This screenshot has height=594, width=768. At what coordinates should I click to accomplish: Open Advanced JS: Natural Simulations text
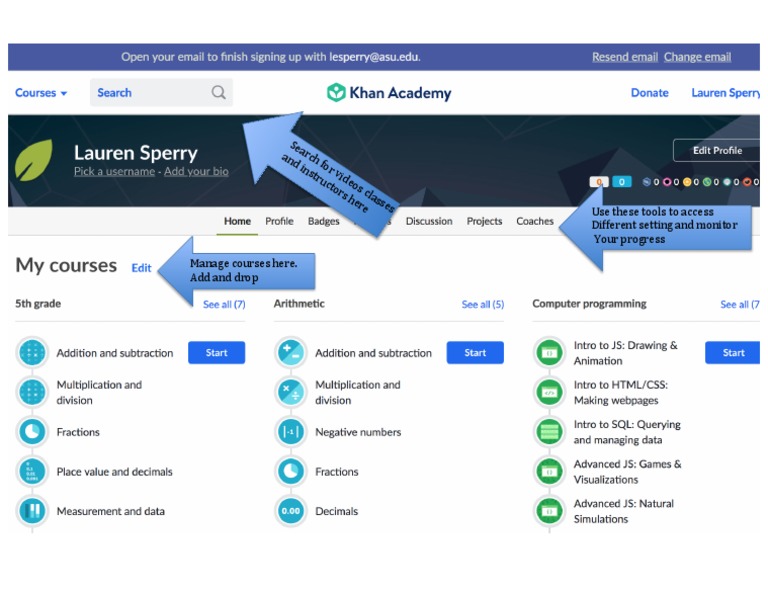click(x=624, y=511)
